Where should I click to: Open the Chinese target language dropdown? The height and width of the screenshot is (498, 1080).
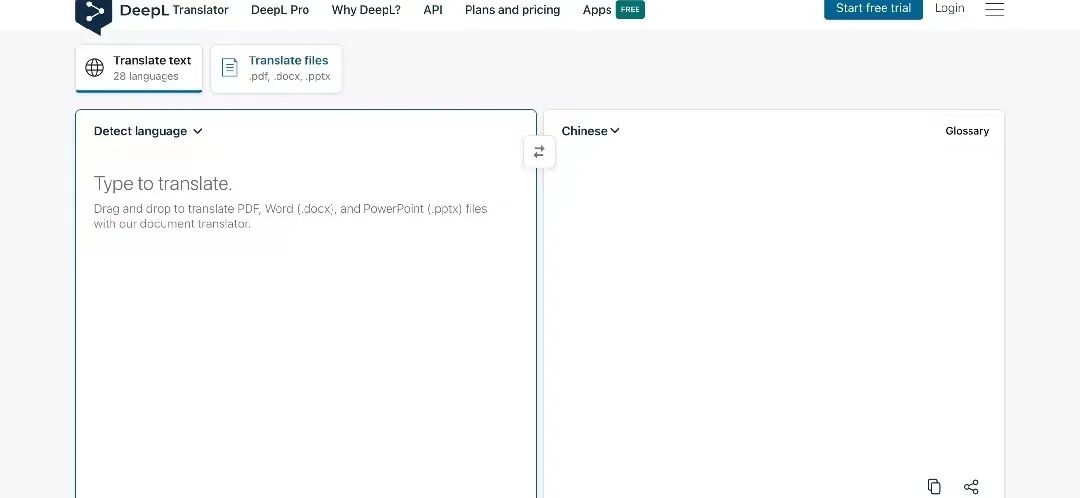(x=590, y=131)
